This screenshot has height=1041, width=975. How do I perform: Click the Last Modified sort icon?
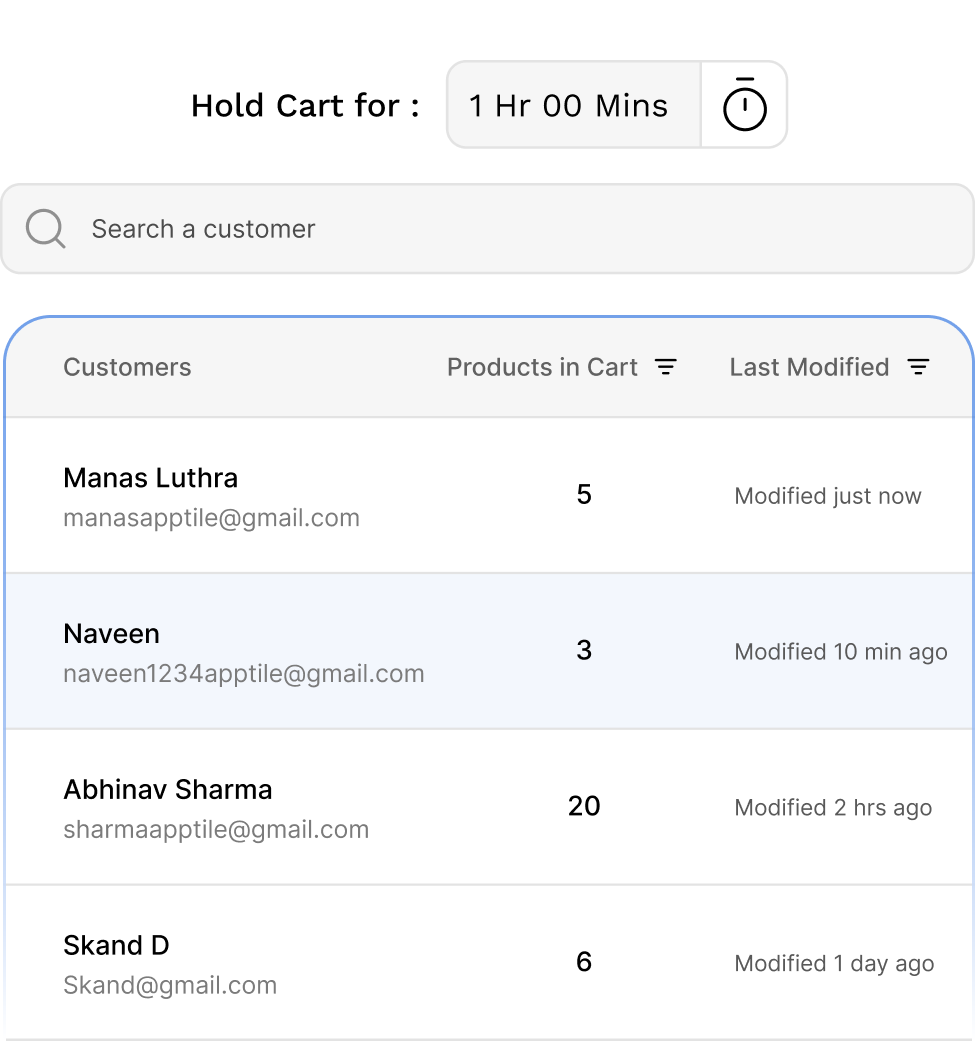point(918,367)
